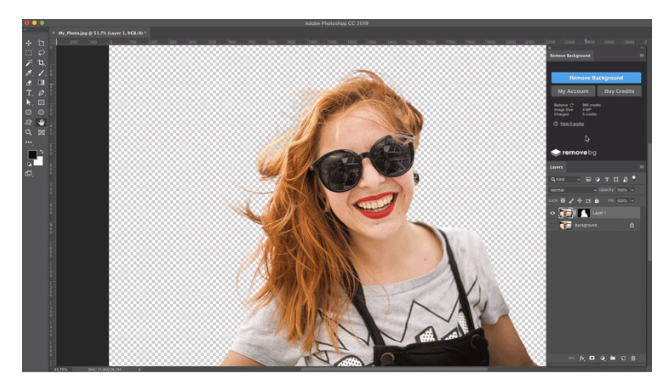Select the Zoom magnifier tool
670x390 pixels.
(29, 132)
